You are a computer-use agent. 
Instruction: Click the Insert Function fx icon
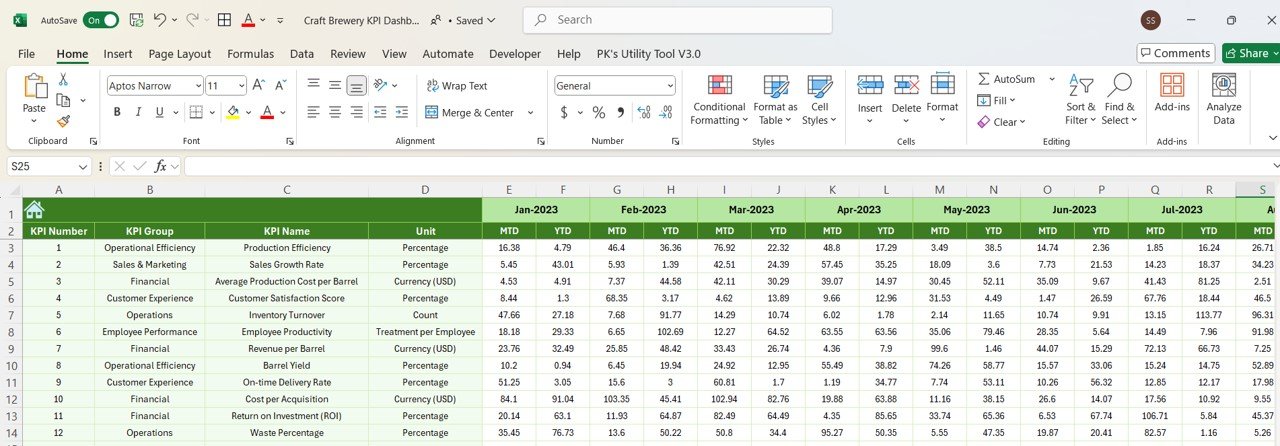160,166
